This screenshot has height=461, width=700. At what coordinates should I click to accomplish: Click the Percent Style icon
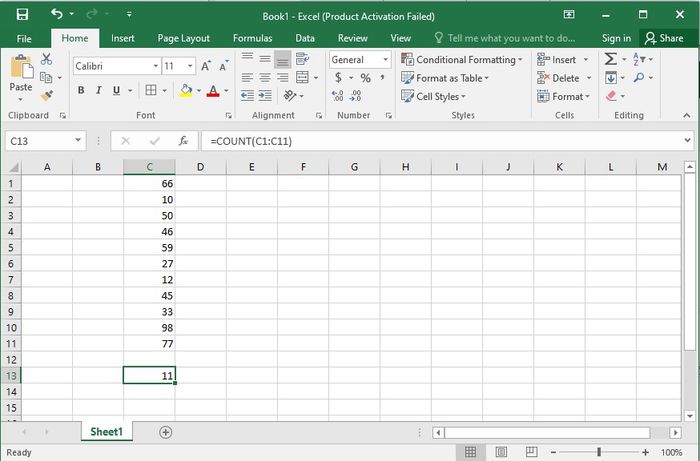[366, 78]
